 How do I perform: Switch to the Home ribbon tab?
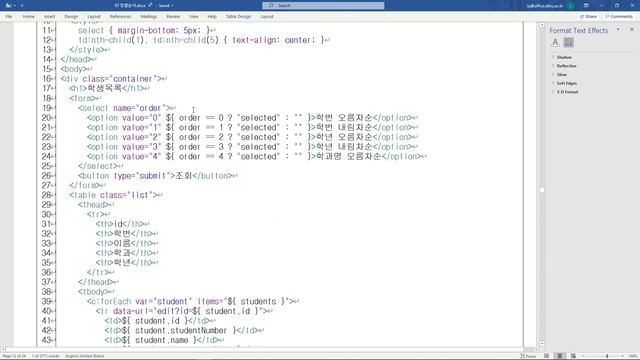pos(29,17)
